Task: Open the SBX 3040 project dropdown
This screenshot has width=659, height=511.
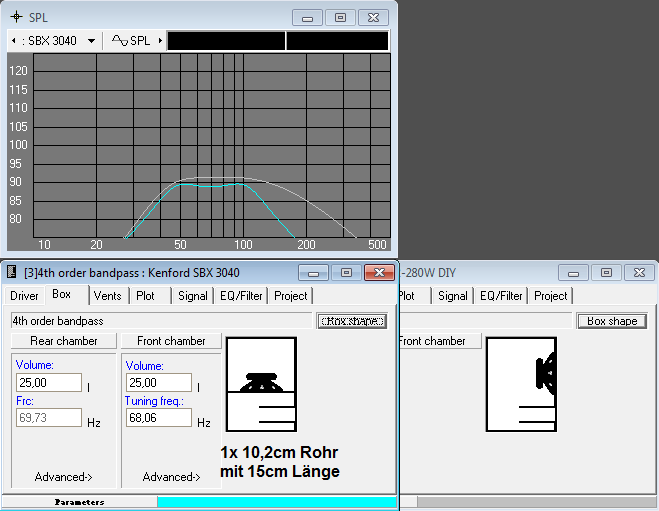Action: tap(91, 41)
